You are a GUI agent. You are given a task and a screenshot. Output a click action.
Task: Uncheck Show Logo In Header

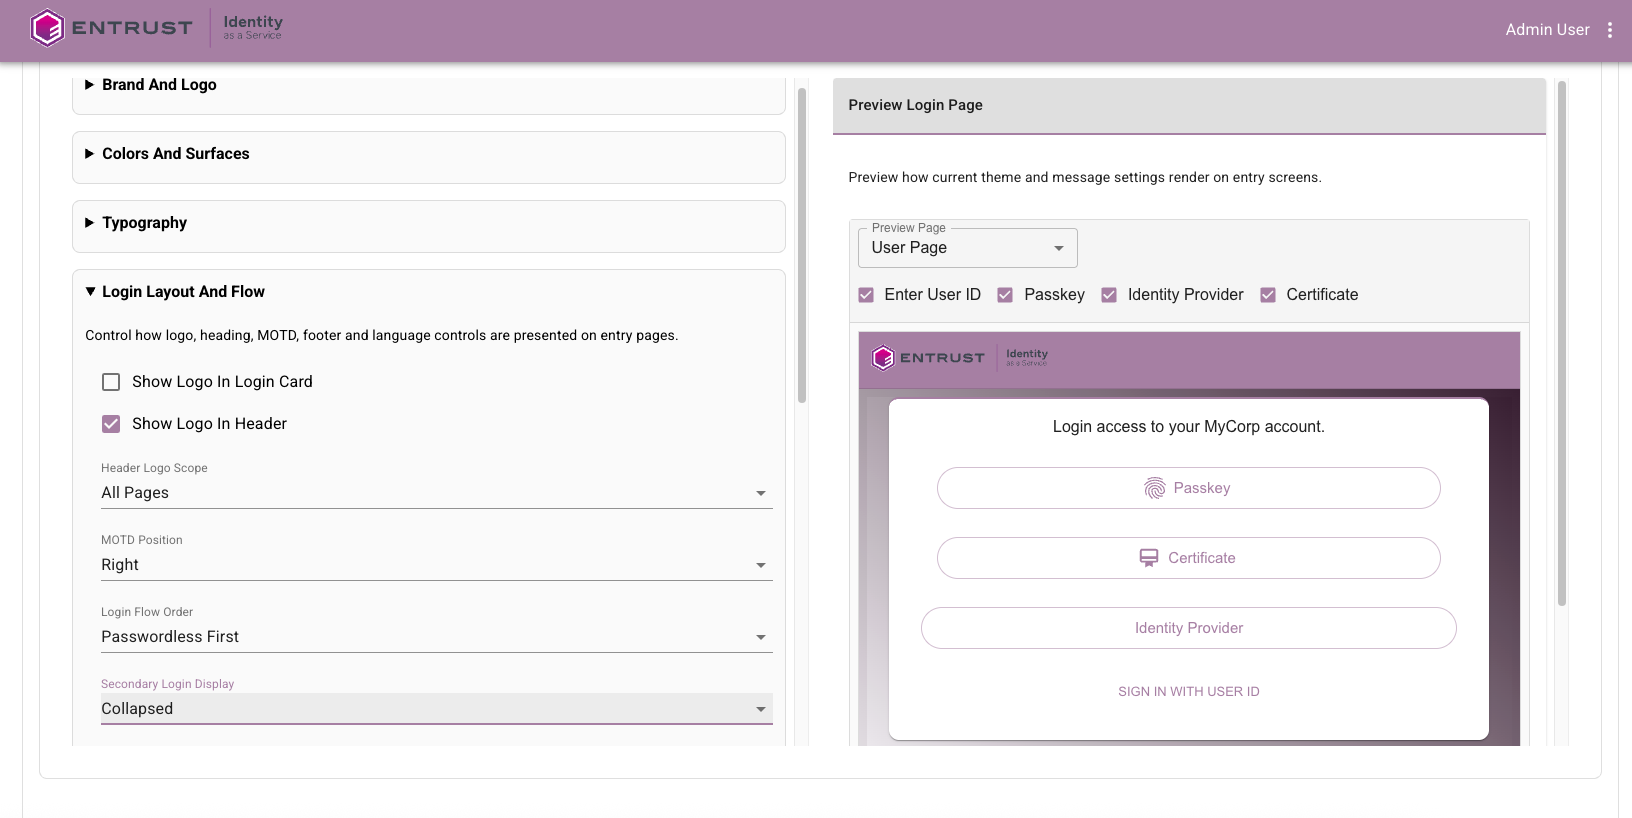111,424
